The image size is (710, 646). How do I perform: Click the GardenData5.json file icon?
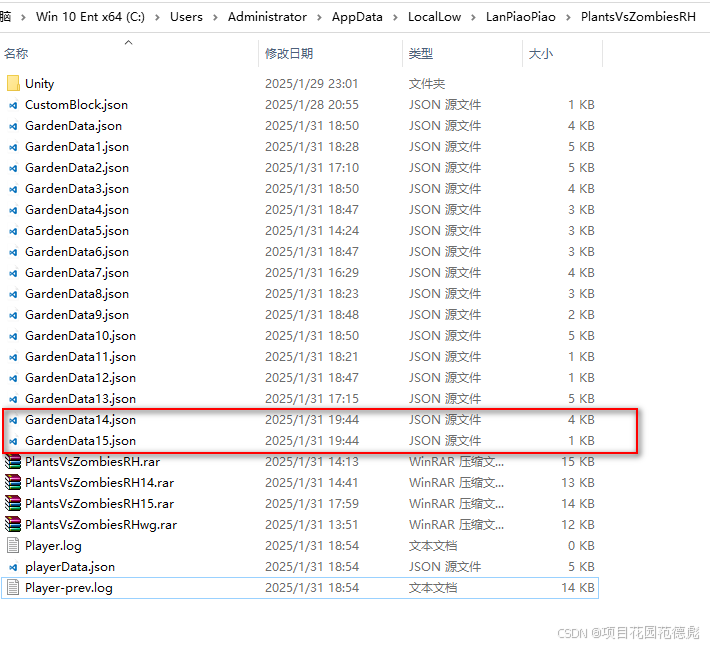[x=13, y=231]
